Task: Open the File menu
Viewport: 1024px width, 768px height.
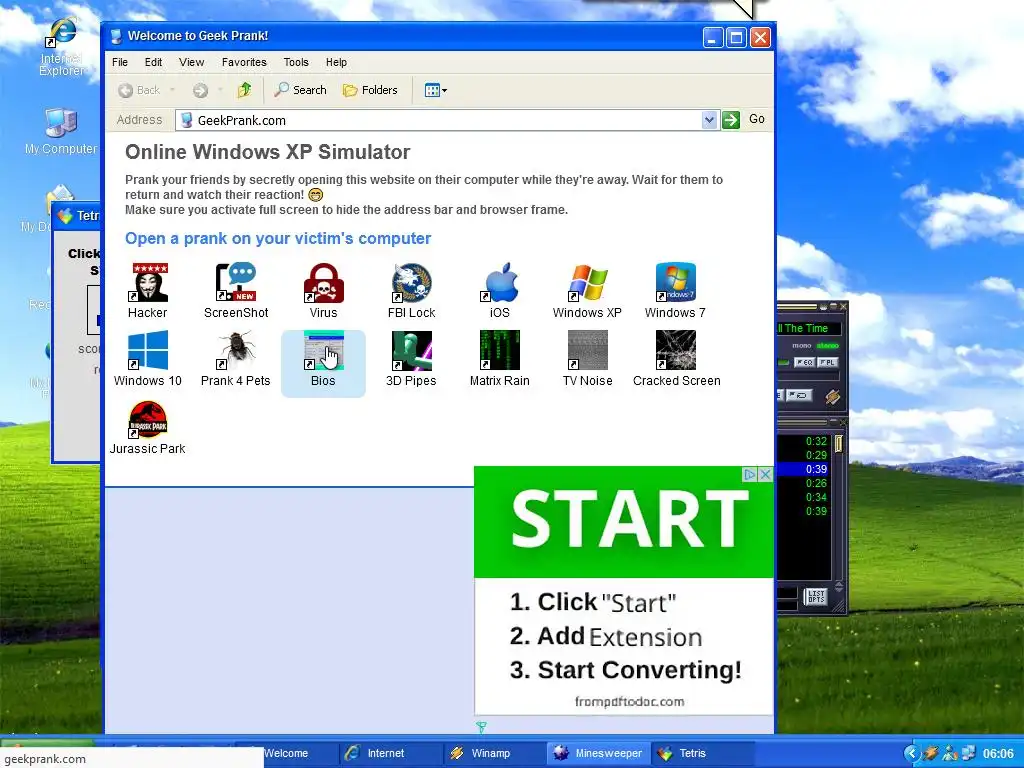Action: 120,62
